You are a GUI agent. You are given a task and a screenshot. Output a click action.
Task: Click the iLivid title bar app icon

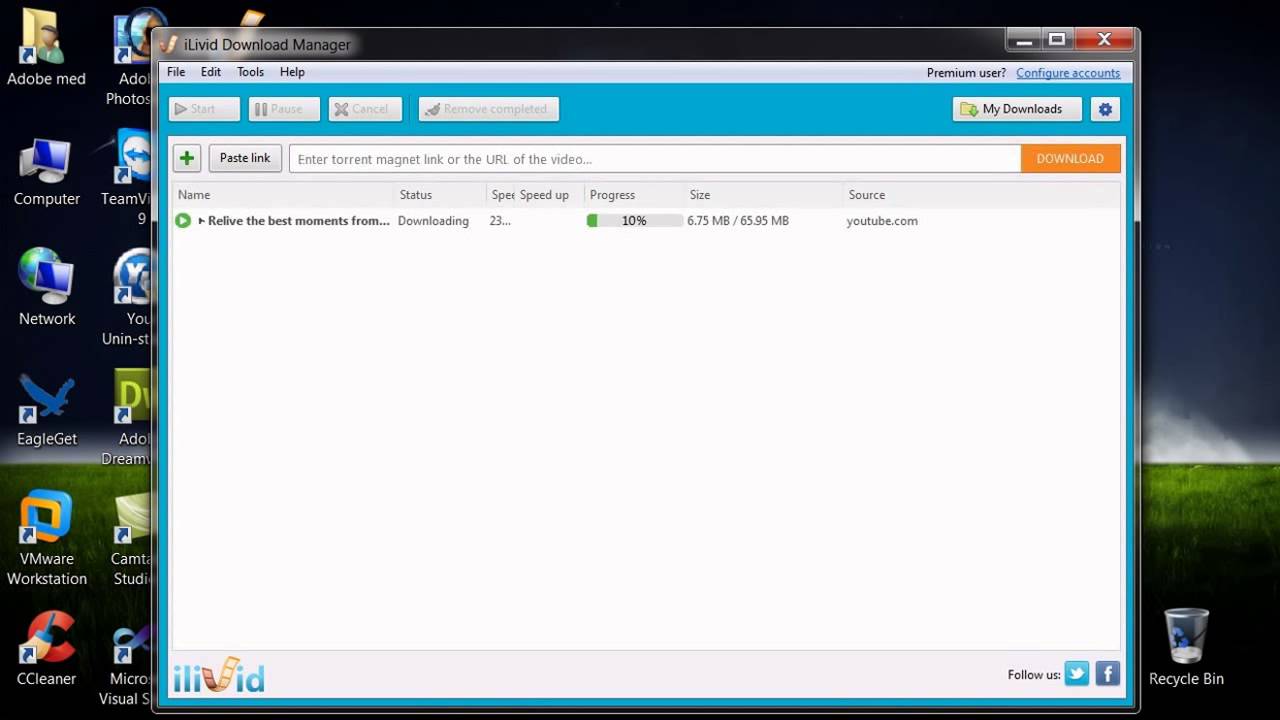(x=169, y=44)
